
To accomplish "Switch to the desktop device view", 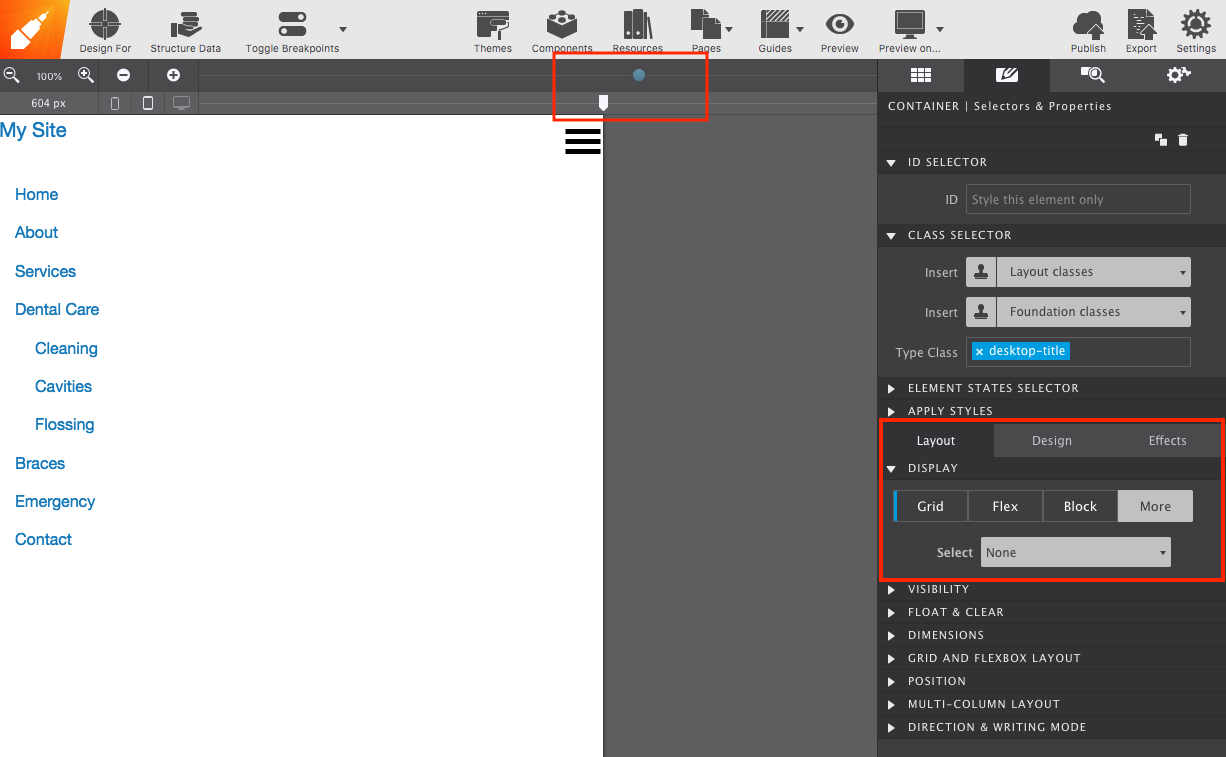I will (181, 103).
